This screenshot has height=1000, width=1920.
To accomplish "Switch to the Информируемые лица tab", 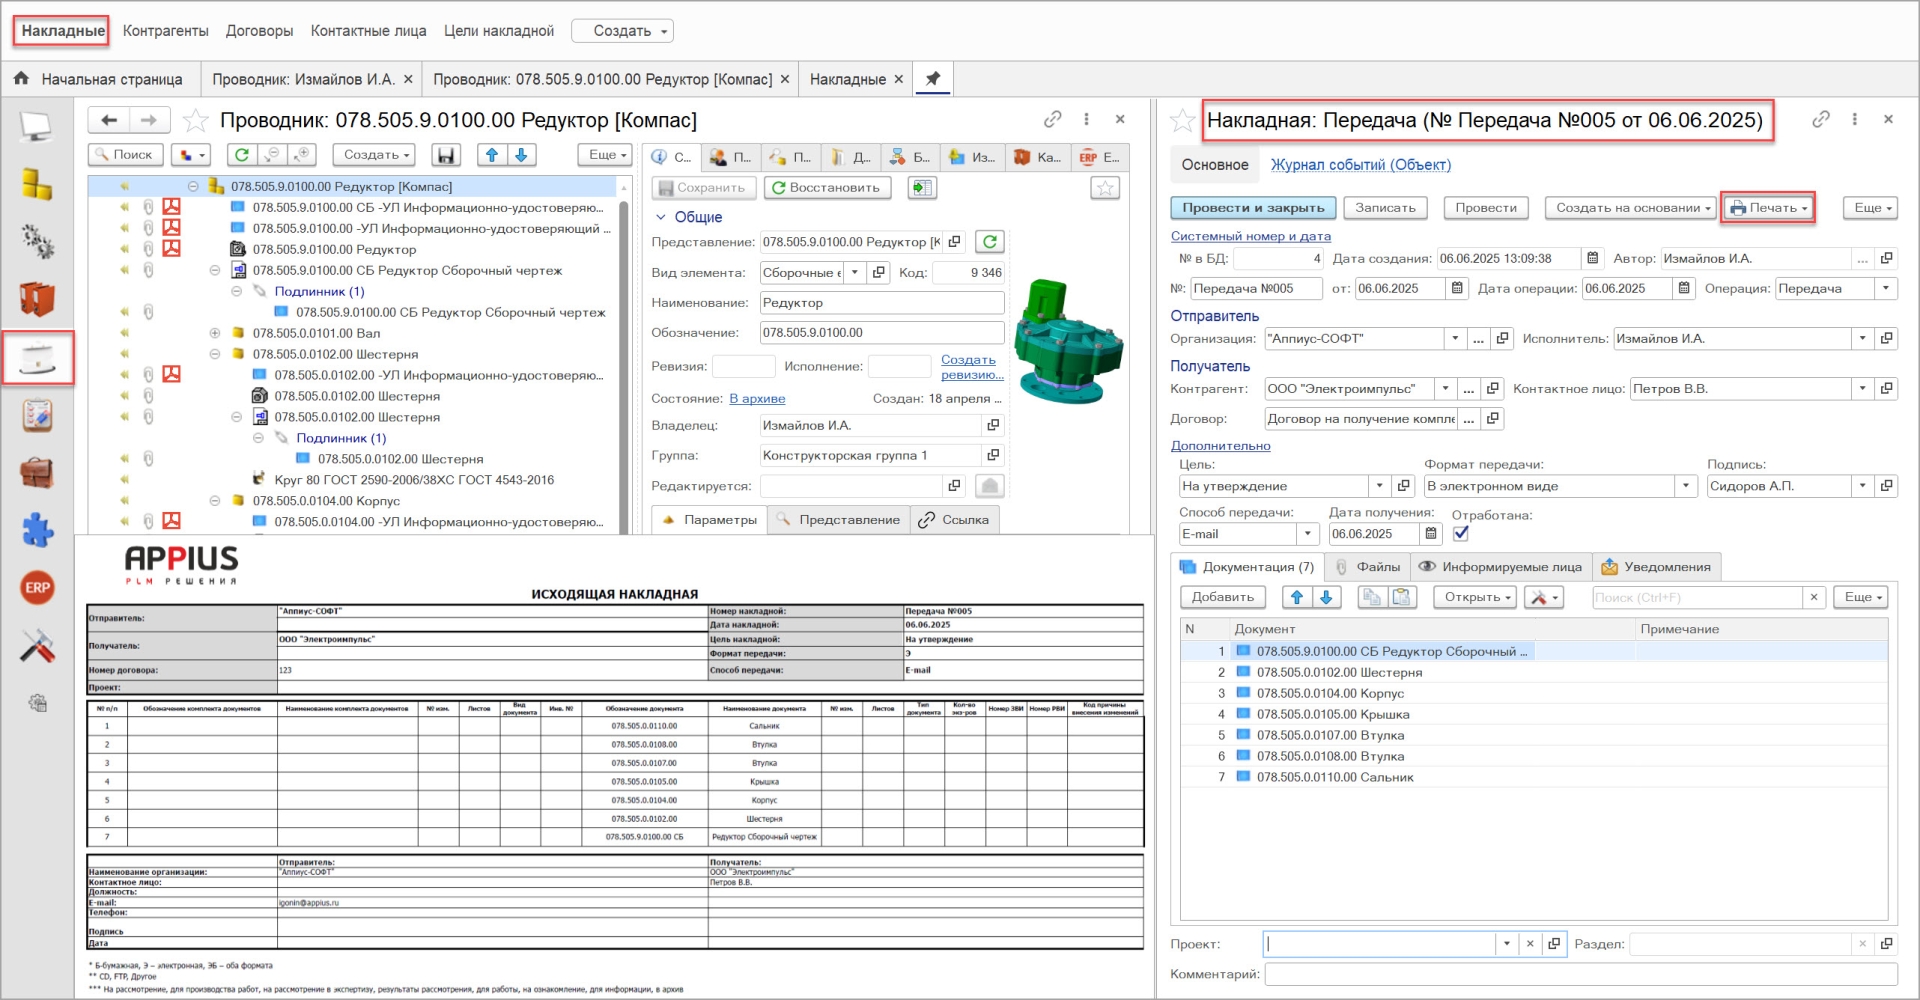I will [1500, 567].
